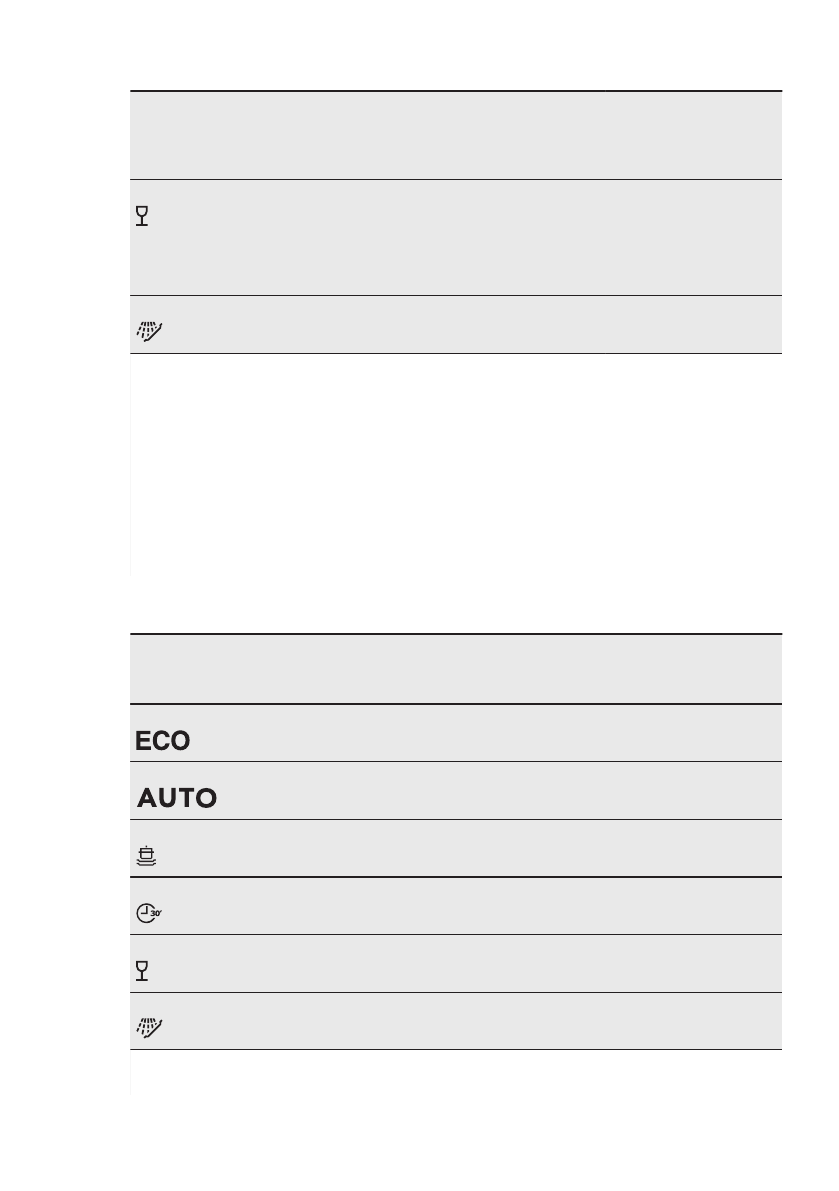Click the empty header row of the lower table
839x1191 pixels.
[455, 668]
